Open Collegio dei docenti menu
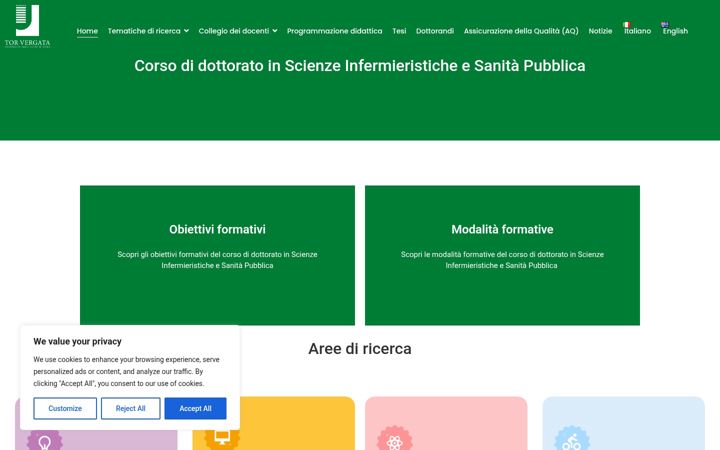The width and height of the screenshot is (720, 450). point(234,31)
